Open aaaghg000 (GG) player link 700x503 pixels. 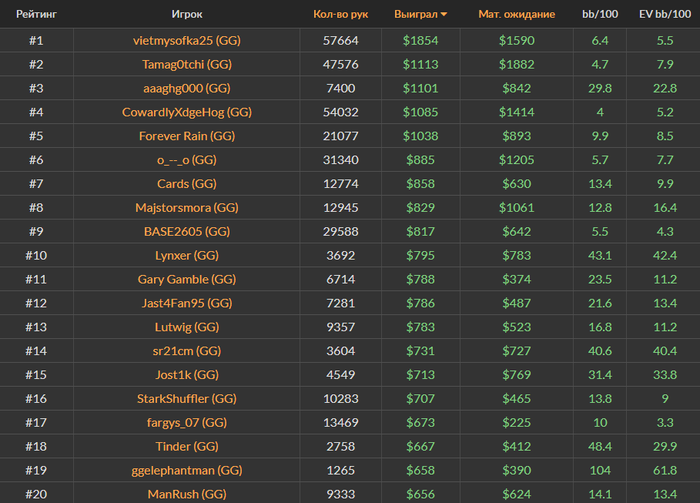[x=187, y=88]
